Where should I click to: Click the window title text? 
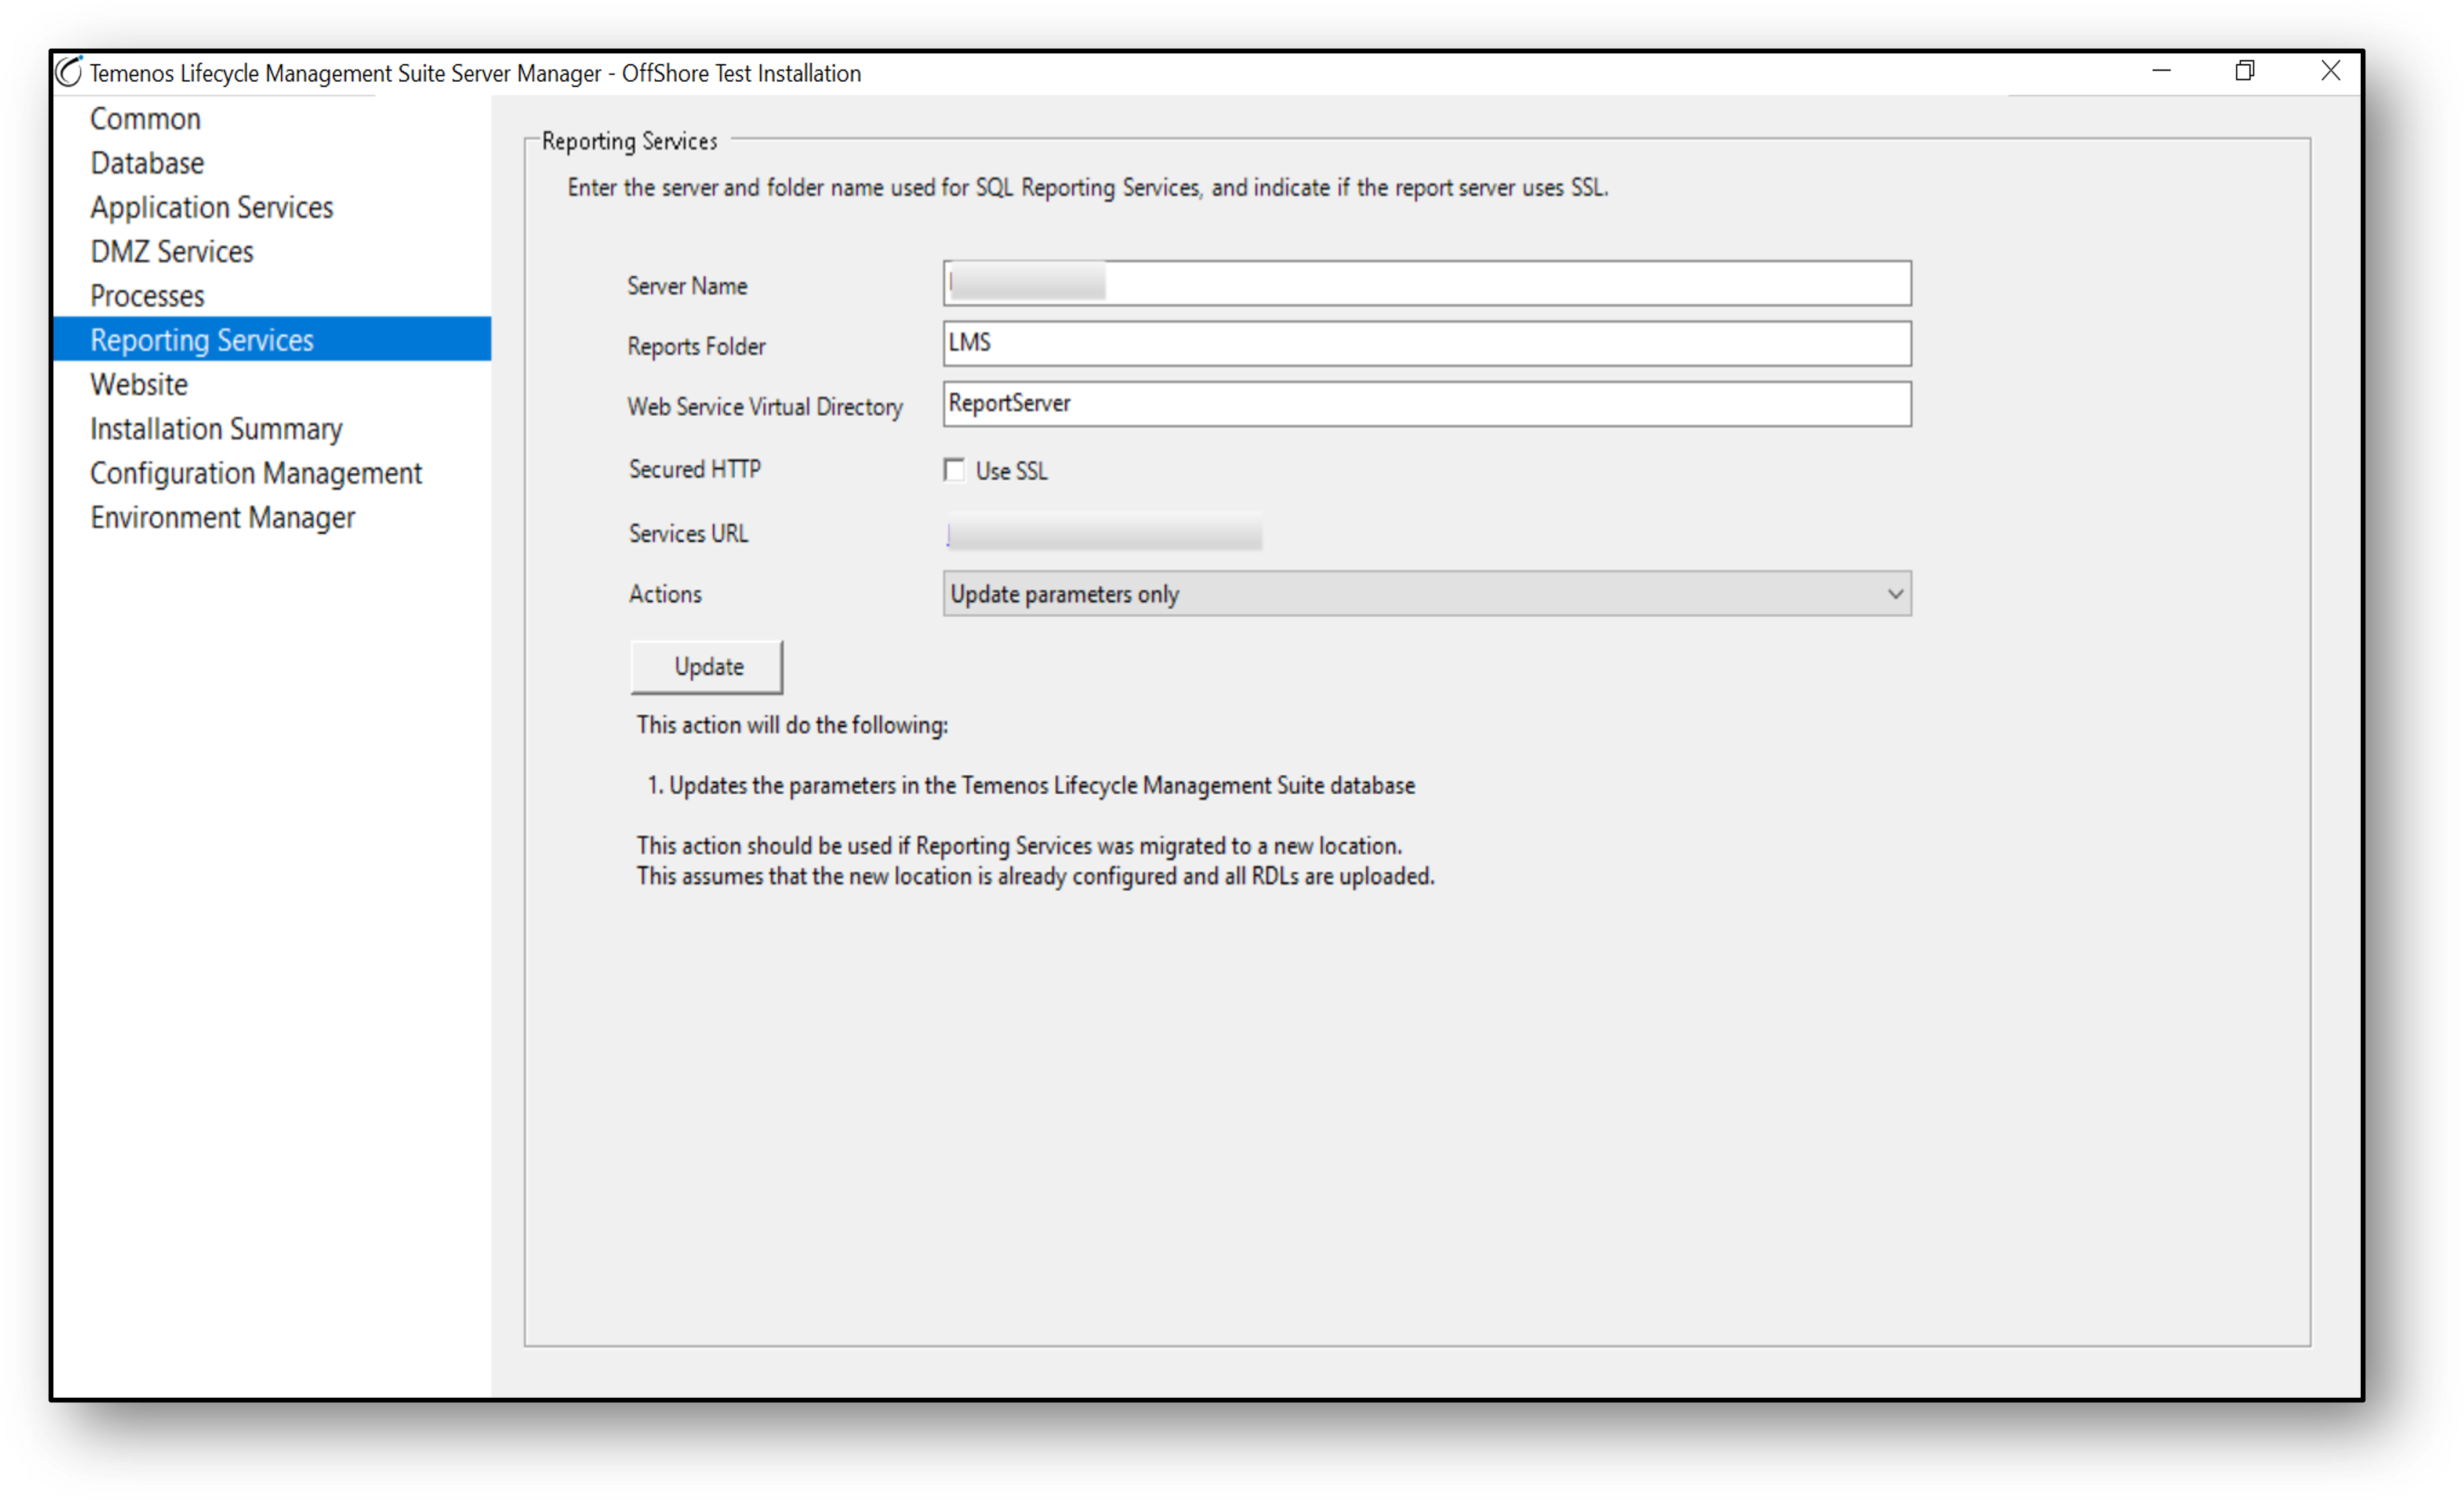[x=475, y=73]
